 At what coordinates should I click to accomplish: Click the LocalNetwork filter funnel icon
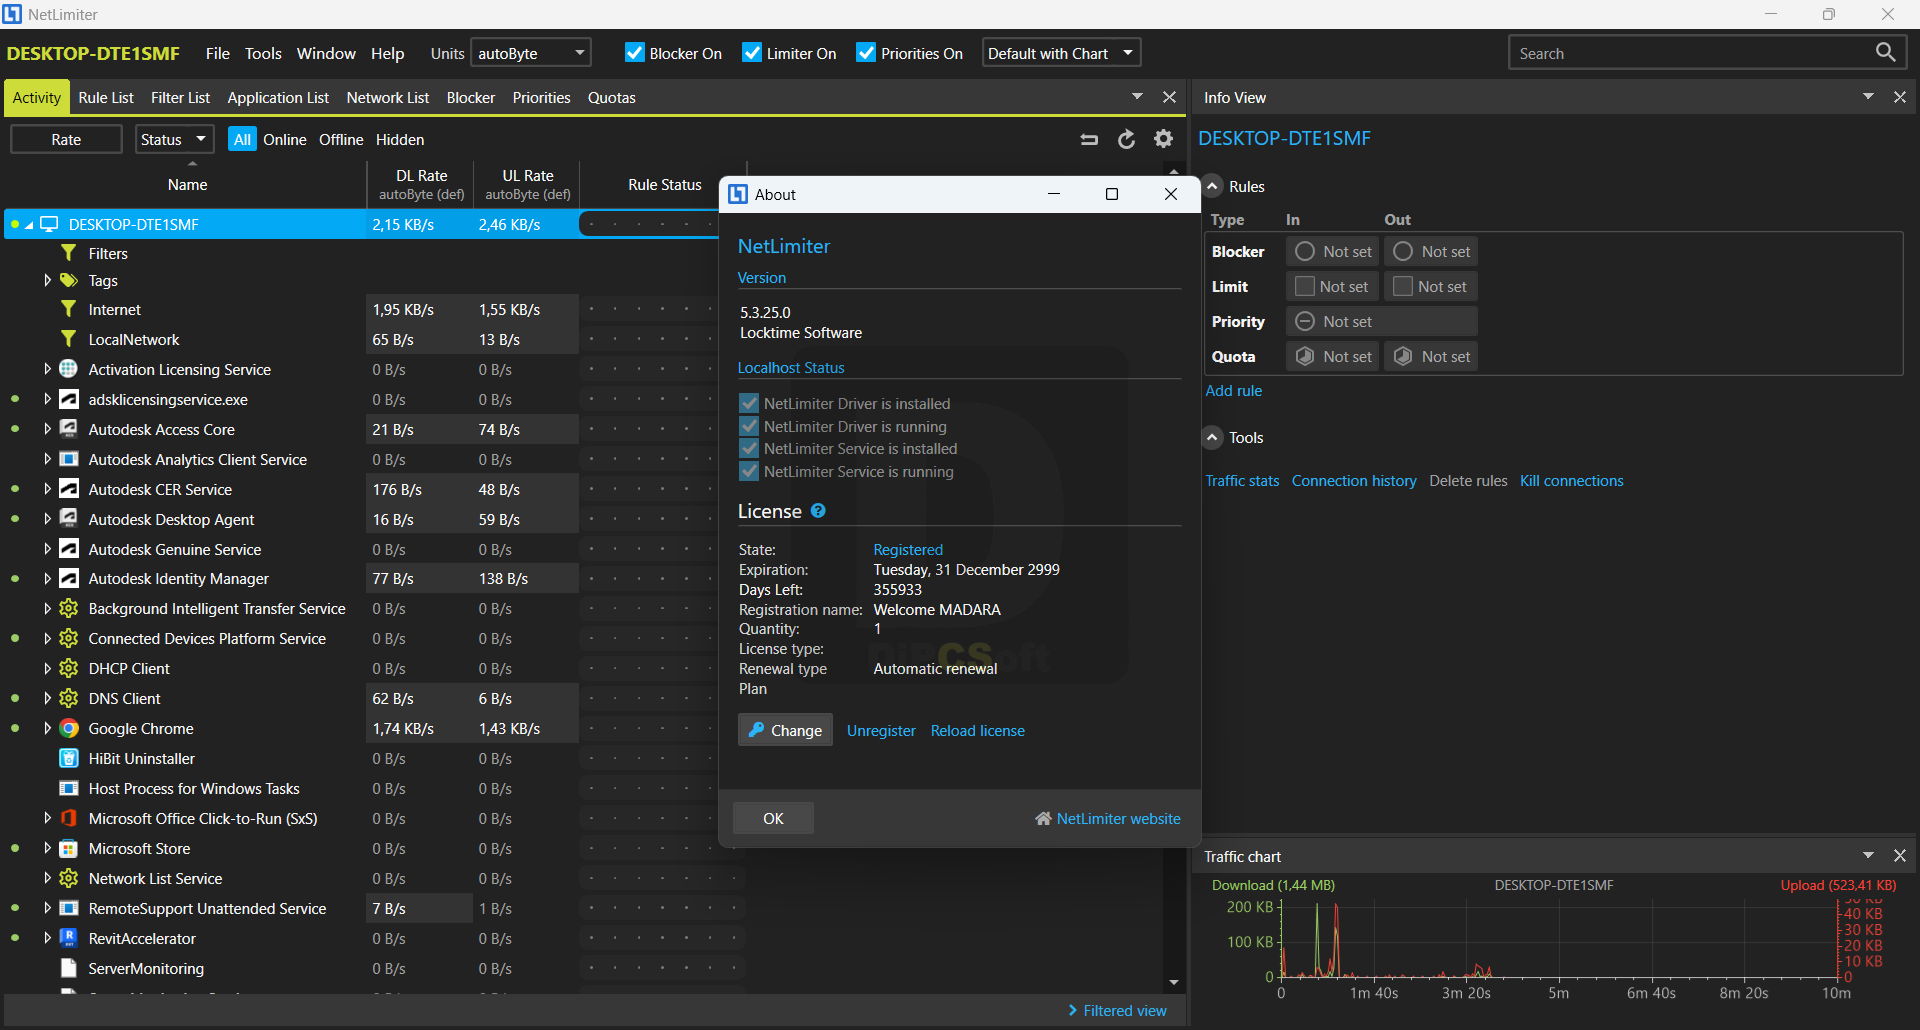(x=69, y=339)
